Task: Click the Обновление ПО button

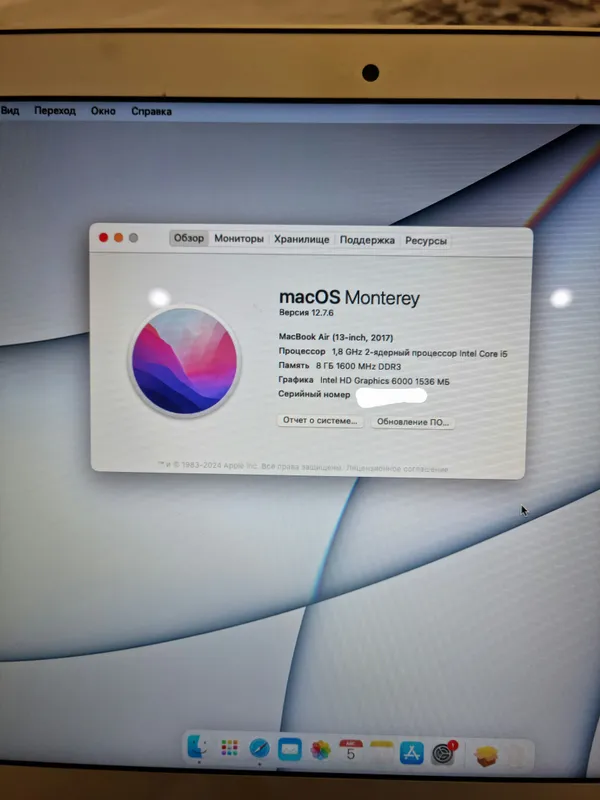Action: click(413, 422)
